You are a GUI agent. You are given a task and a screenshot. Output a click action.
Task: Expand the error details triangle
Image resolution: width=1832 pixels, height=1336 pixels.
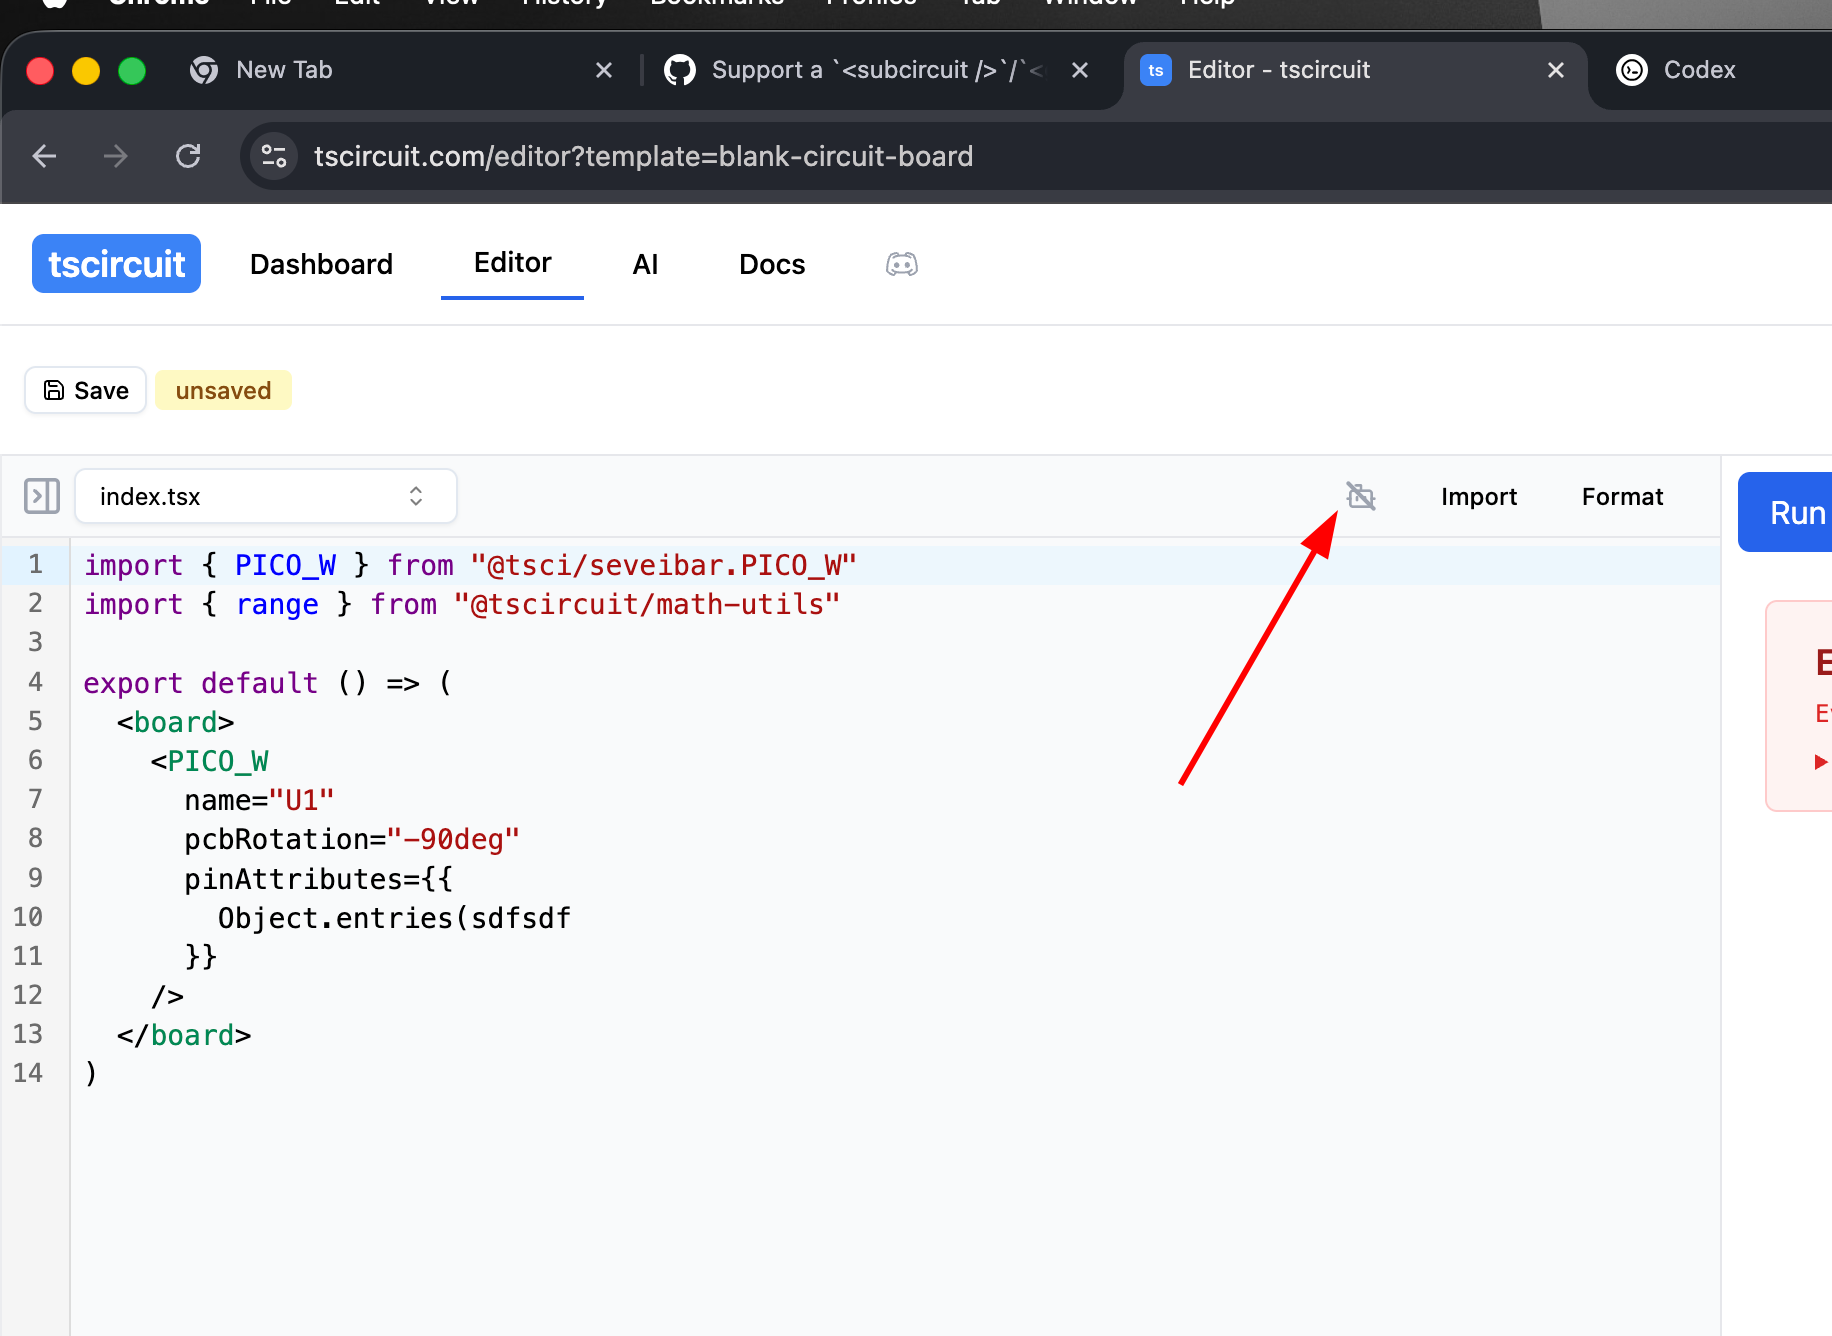1820,762
